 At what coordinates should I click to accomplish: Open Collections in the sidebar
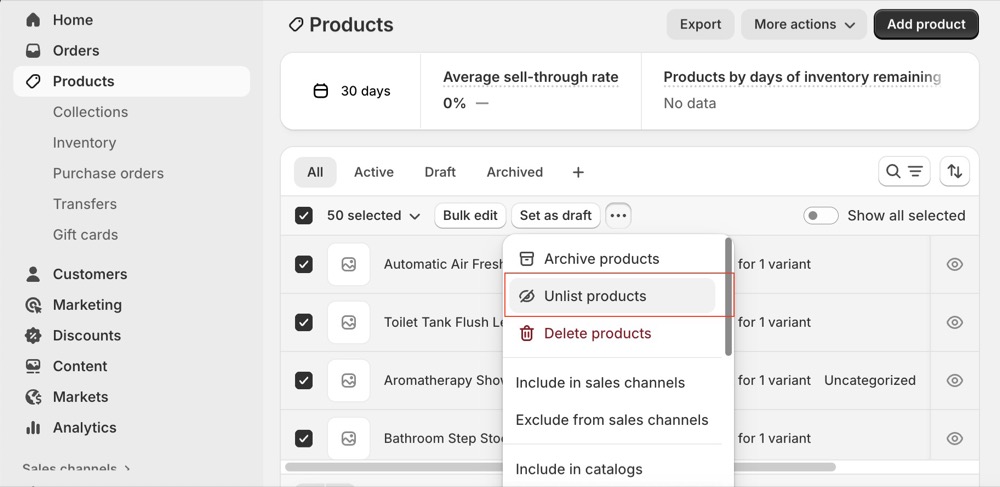pos(91,112)
